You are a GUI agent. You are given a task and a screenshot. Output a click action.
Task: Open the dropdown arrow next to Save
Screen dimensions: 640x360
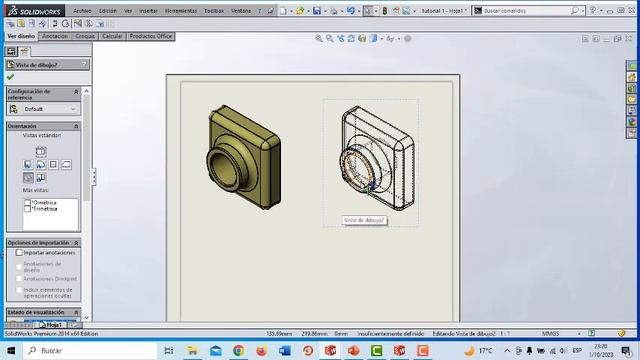click(x=325, y=11)
